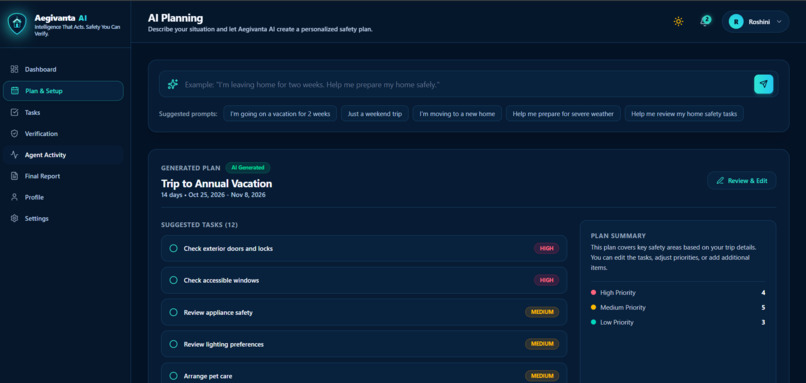Click the Agent Activity pulse icon
This screenshot has height=383, width=806.
coord(14,155)
